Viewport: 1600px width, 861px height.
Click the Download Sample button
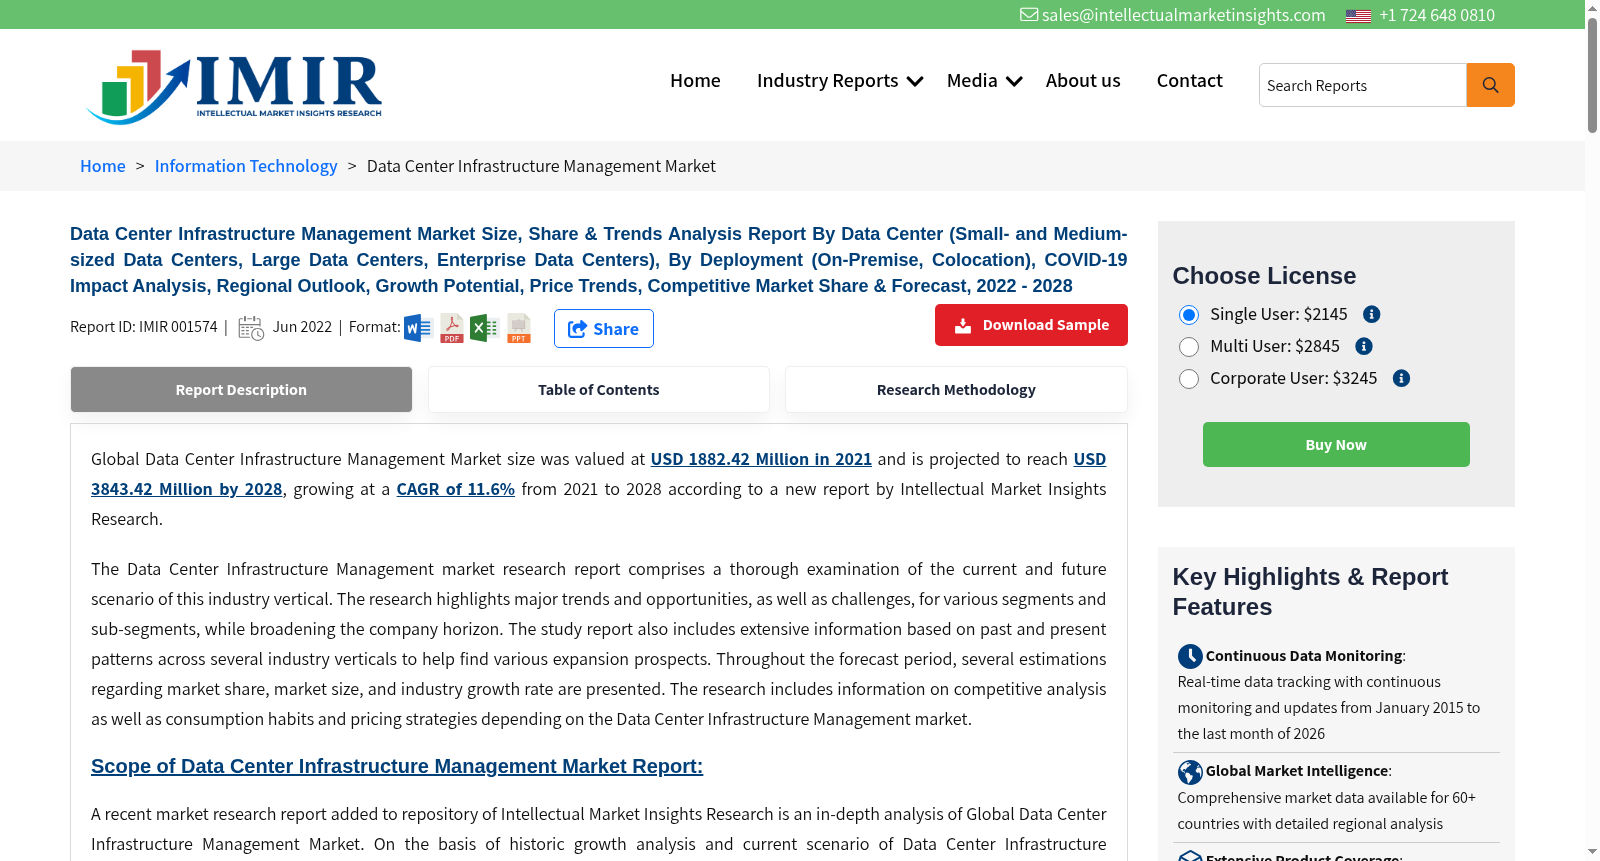(x=1031, y=325)
